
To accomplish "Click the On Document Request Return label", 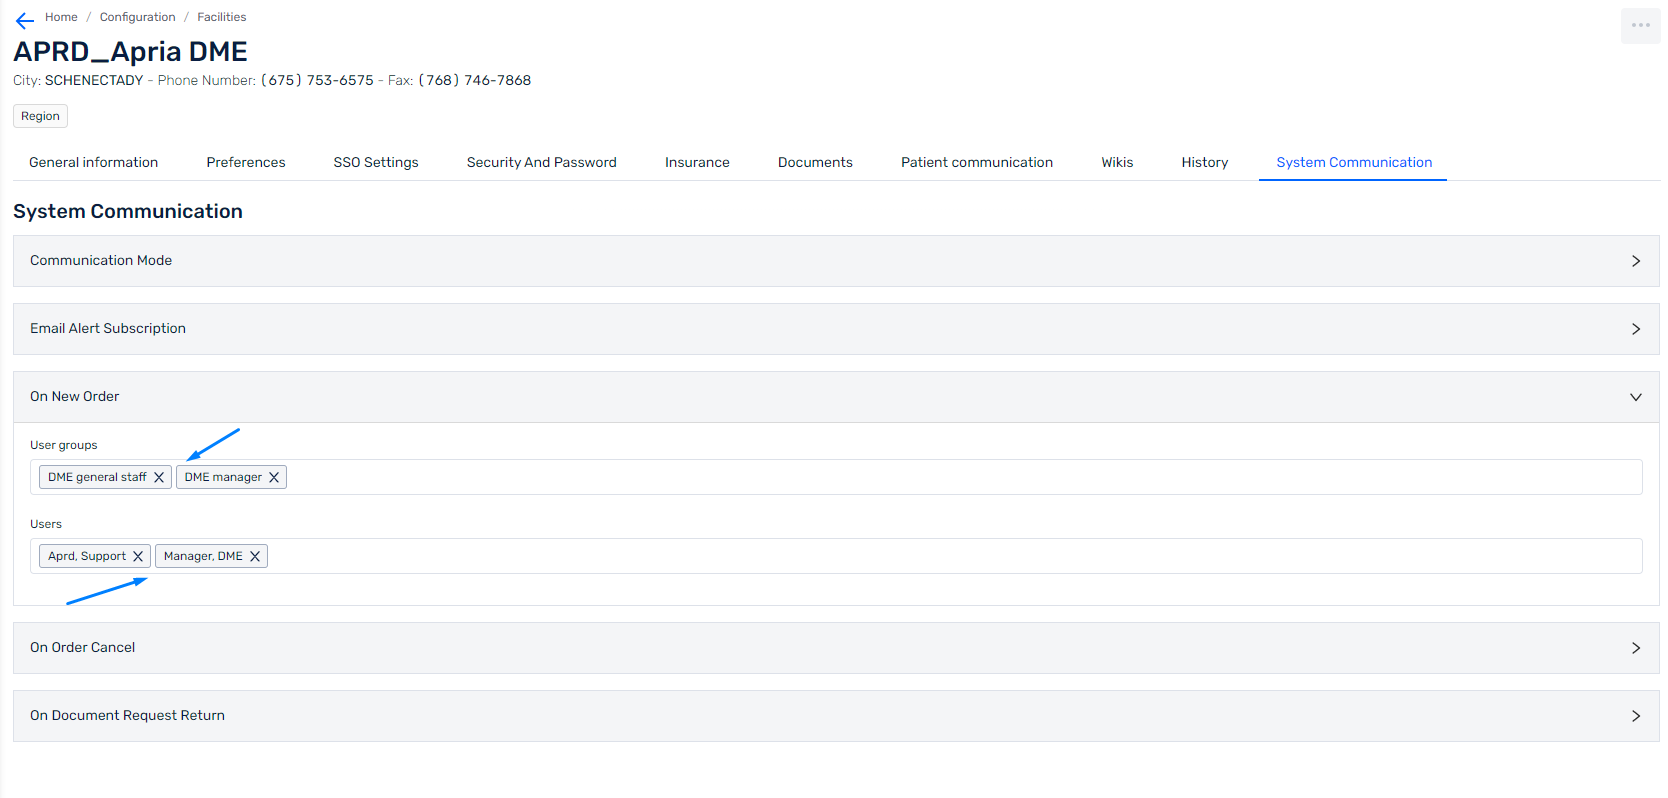I will click(x=127, y=715).
